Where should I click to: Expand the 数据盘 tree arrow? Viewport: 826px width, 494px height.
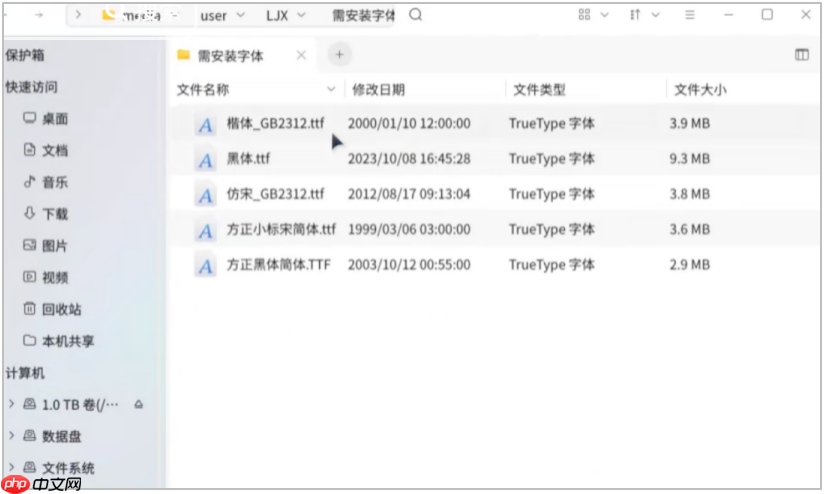tap(11, 436)
